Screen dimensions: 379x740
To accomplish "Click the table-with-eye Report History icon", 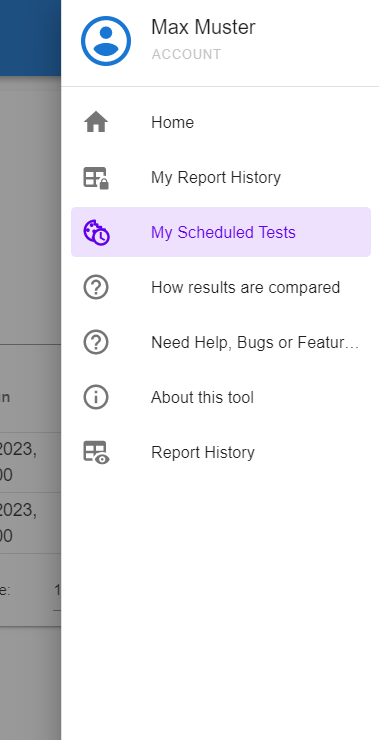I will [x=96, y=452].
